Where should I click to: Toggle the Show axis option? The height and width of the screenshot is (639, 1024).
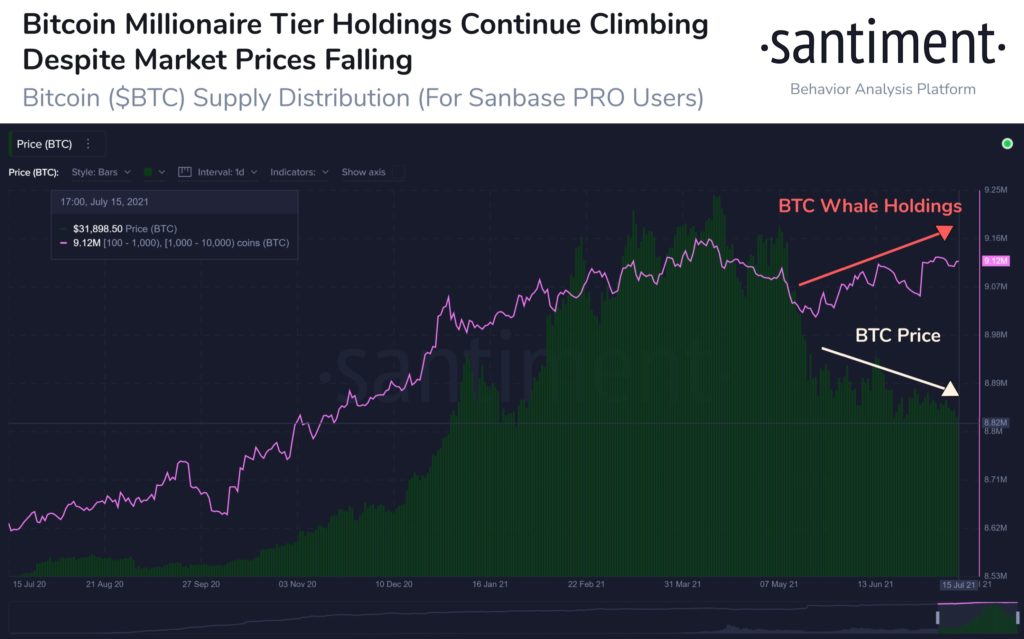pos(363,172)
